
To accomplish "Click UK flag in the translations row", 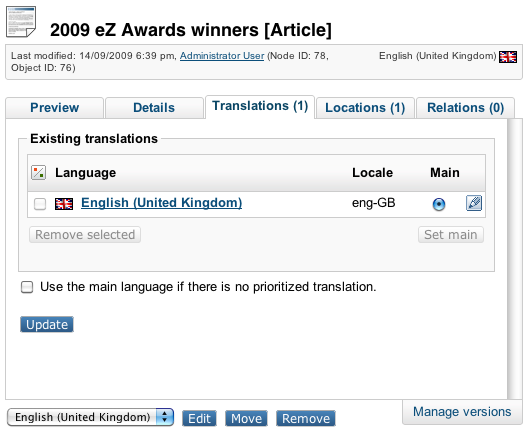I will (x=64, y=204).
